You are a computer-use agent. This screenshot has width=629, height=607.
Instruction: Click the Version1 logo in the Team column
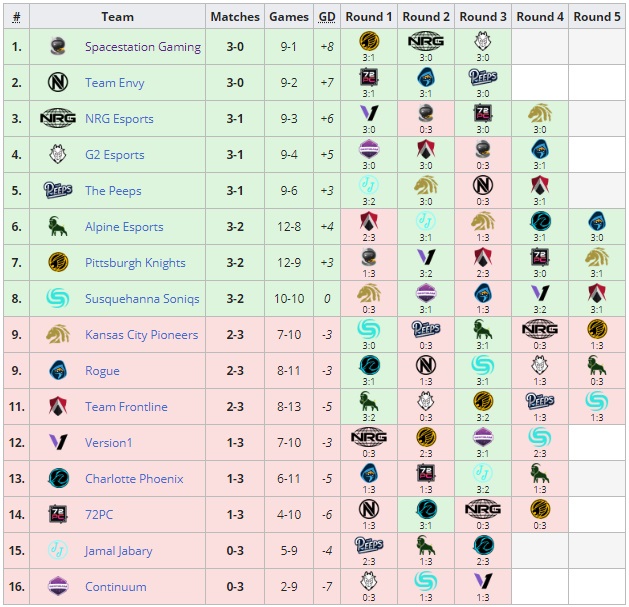tap(58, 442)
